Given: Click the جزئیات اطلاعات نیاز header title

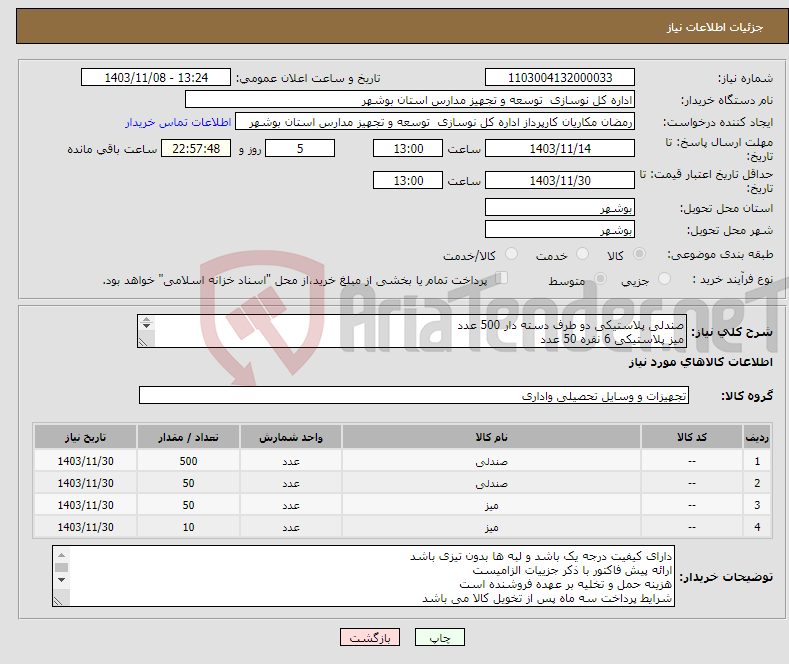Looking at the screenshot, I should click(x=715, y=27).
